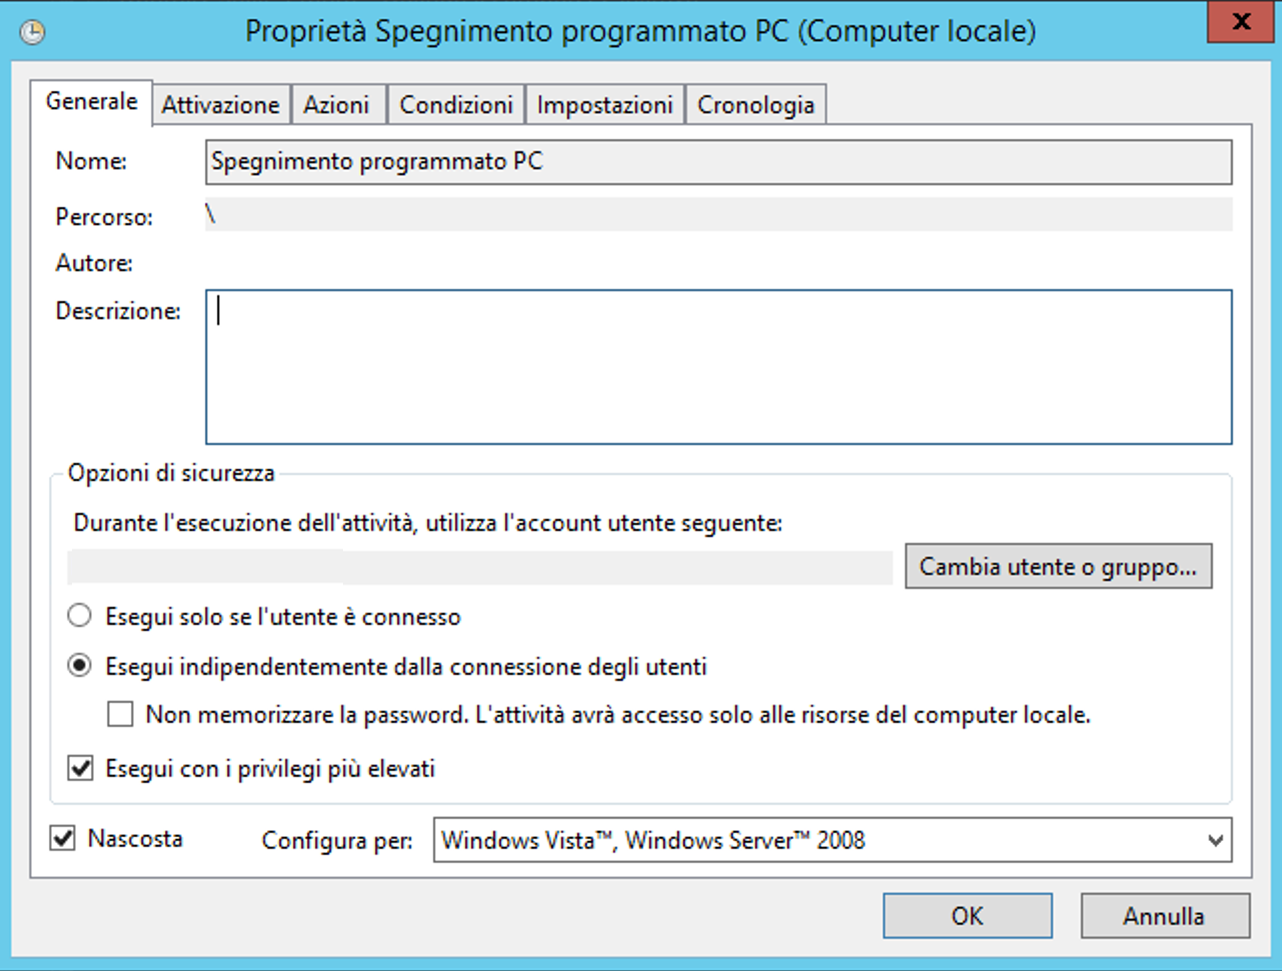1282x971 pixels.
Task: Close the properties dialog window
Action: pyautogui.click(x=1241, y=22)
